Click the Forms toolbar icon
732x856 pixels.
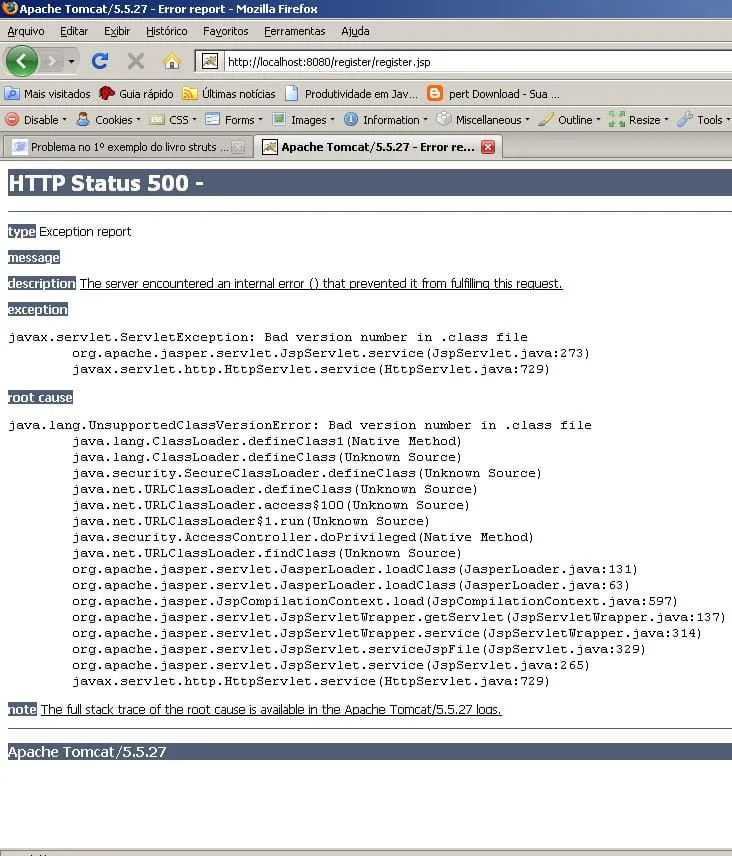click(x=212, y=119)
